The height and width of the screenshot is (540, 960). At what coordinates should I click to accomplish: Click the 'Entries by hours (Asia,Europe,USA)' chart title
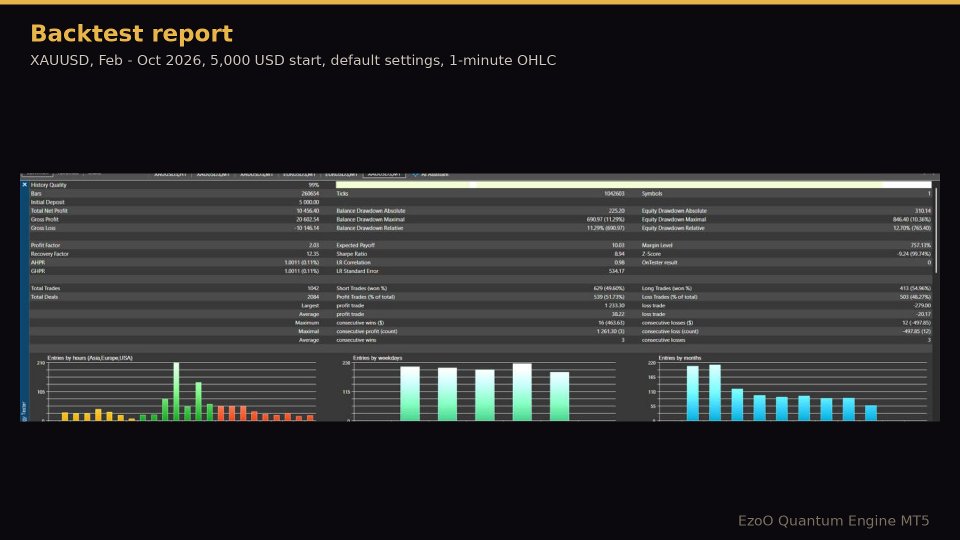coord(90,358)
